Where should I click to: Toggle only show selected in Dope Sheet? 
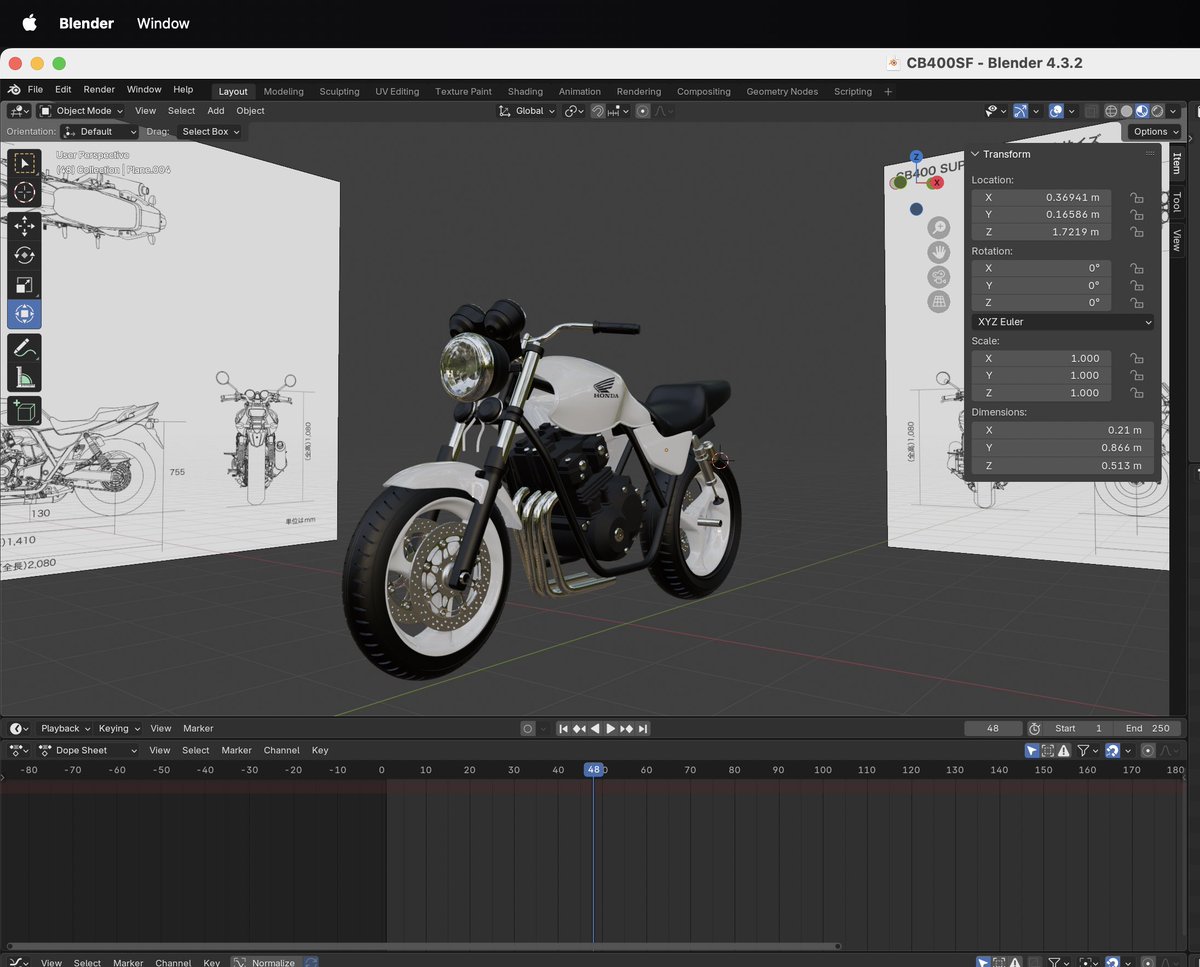point(1032,750)
